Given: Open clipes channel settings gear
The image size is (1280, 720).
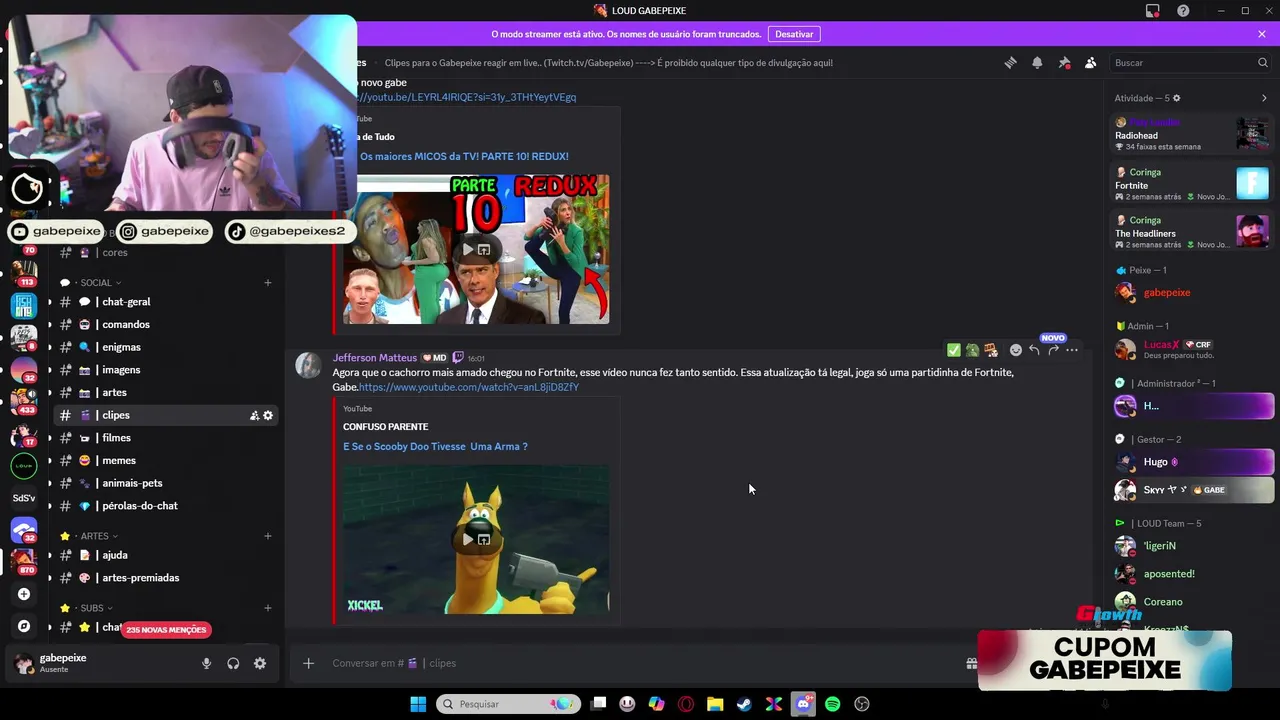Looking at the screenshot, I should point(268,415).
